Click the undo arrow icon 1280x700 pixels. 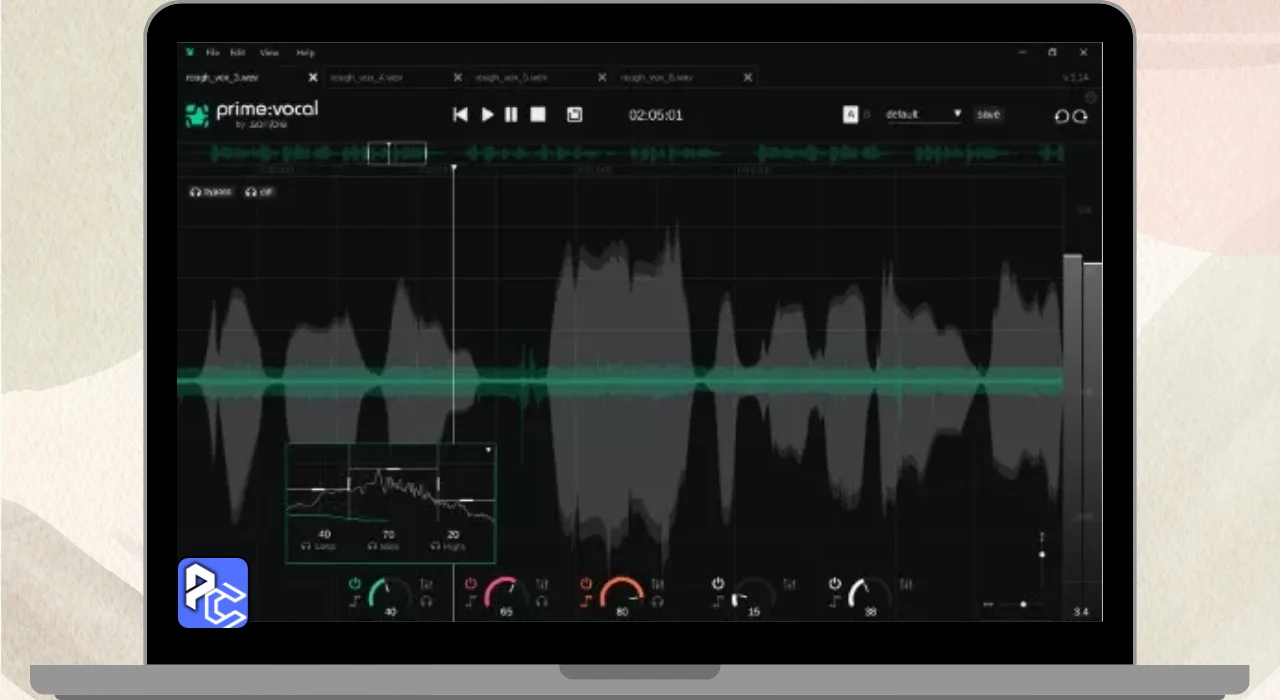1061,116
